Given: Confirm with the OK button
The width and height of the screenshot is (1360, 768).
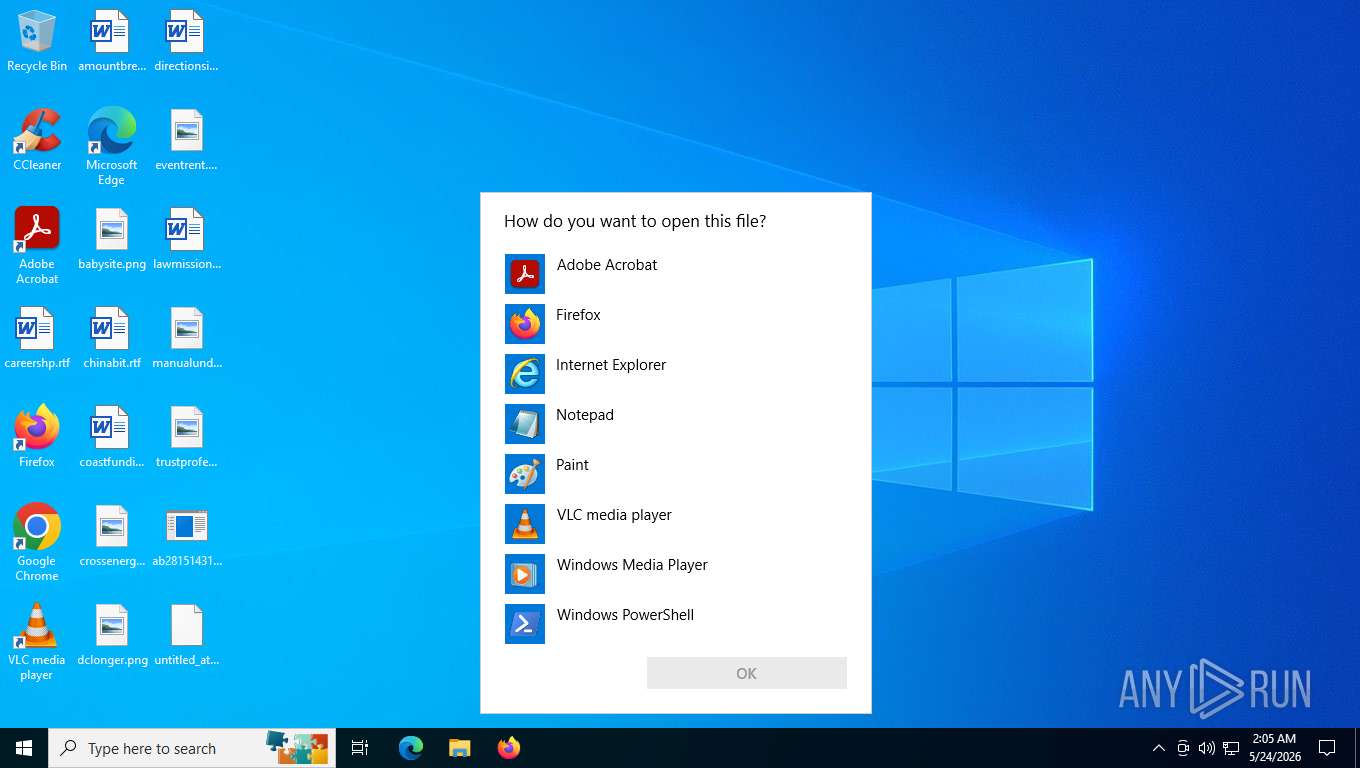Looking at the screenshot, I should (x=747, y=673).
